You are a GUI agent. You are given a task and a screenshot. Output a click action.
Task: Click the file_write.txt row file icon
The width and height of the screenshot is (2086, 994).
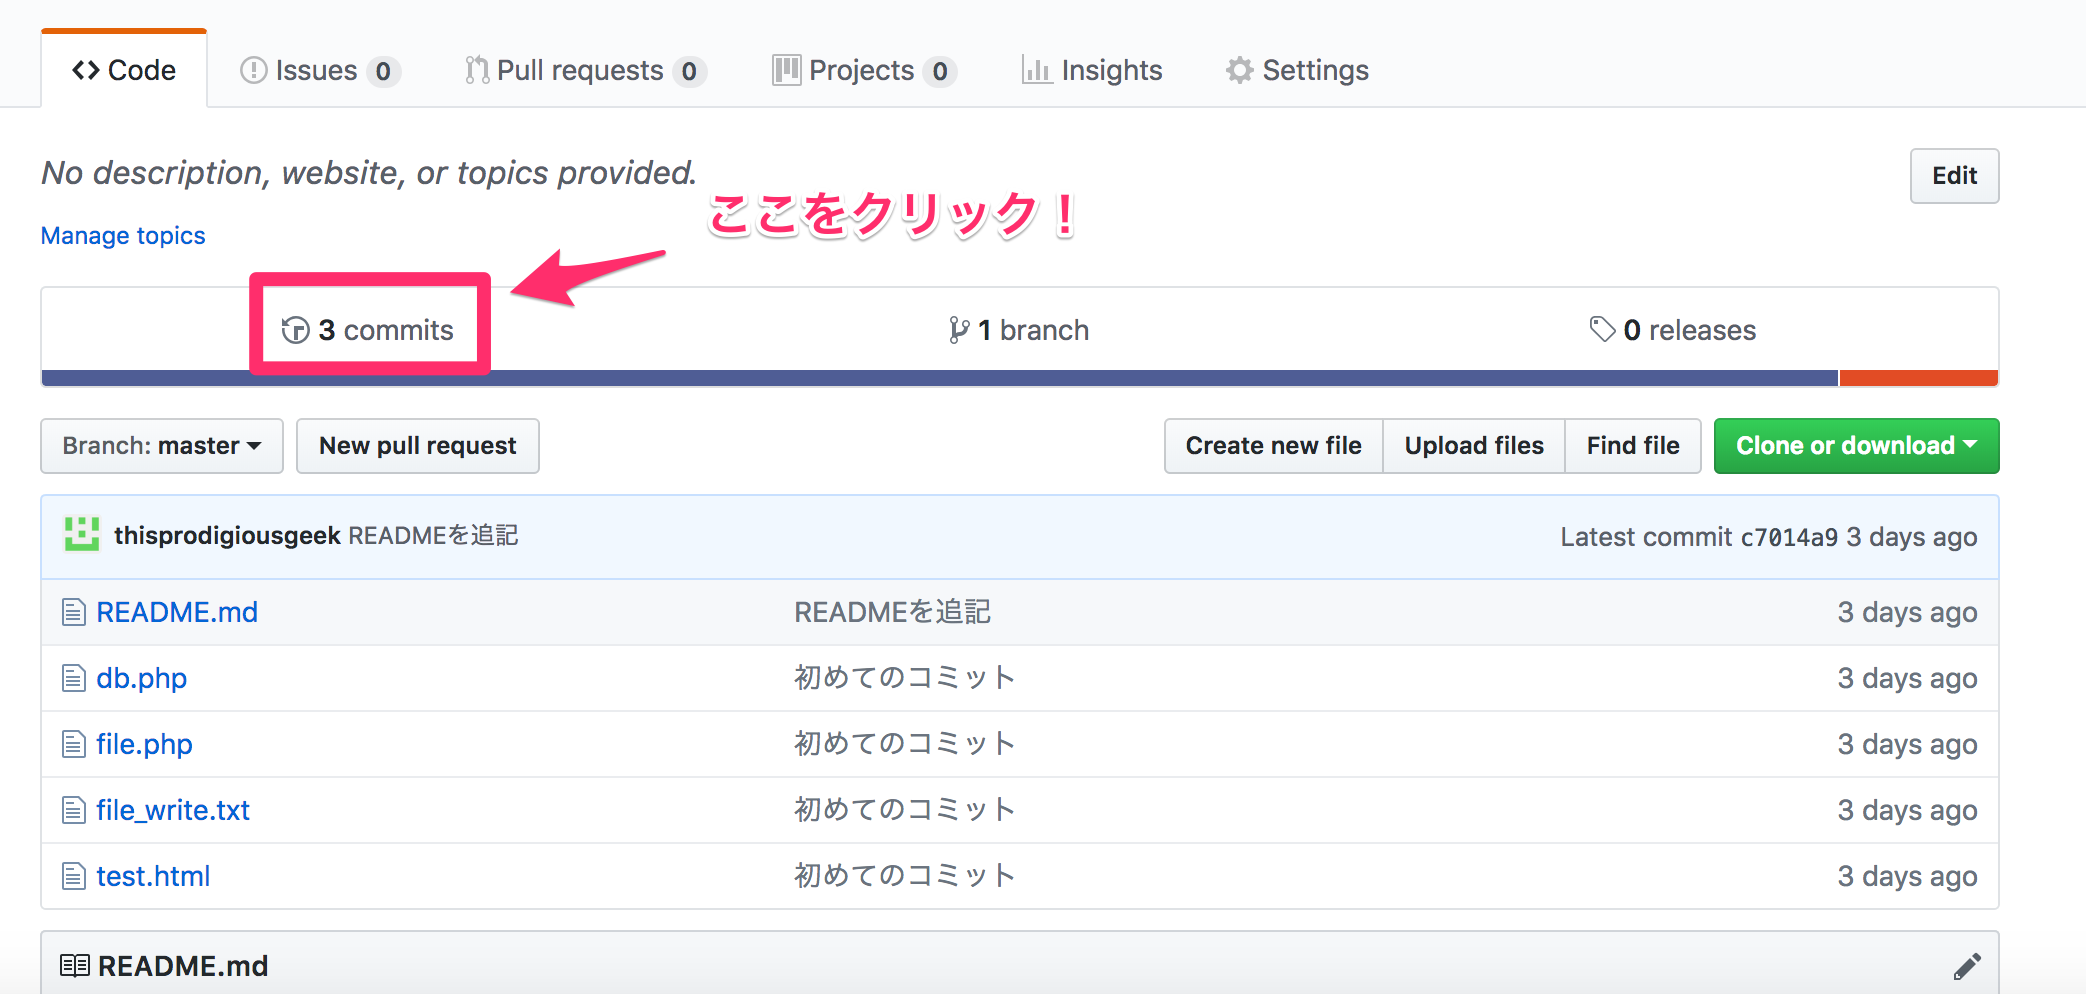point(74,810)
